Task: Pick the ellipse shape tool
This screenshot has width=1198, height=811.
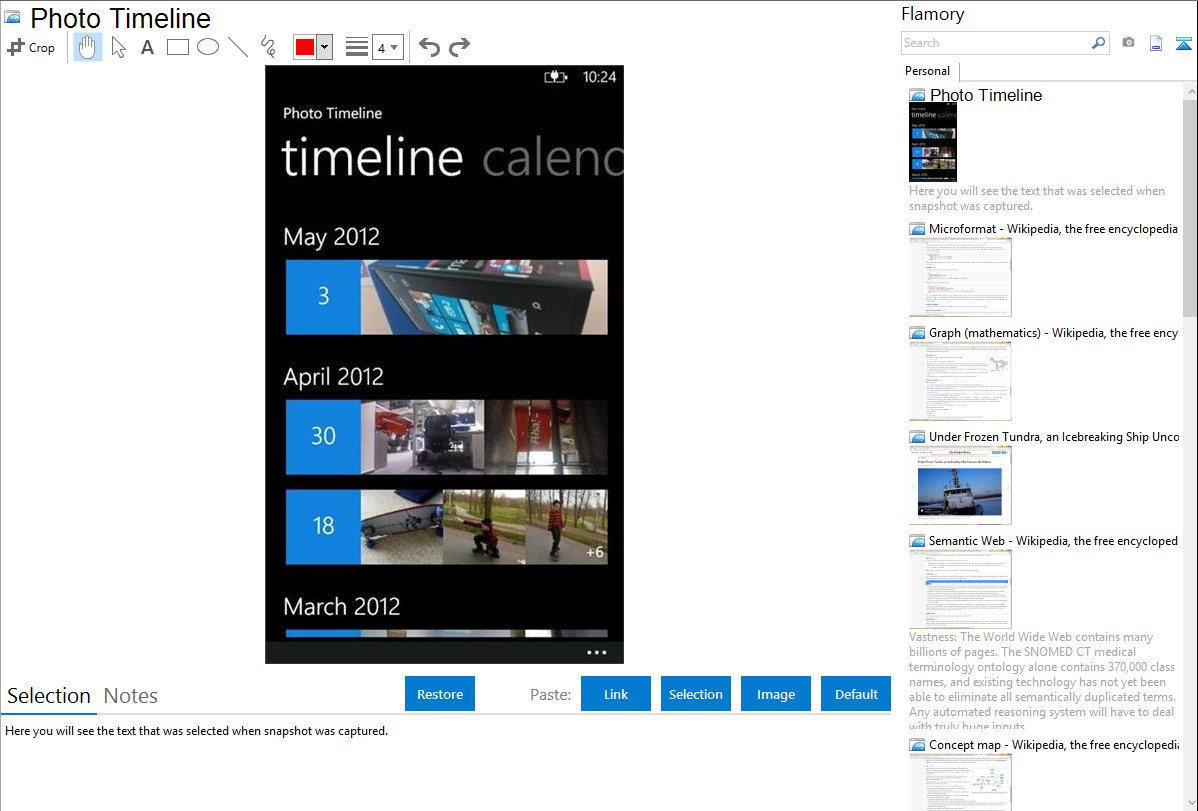Action: click(208, 47)
